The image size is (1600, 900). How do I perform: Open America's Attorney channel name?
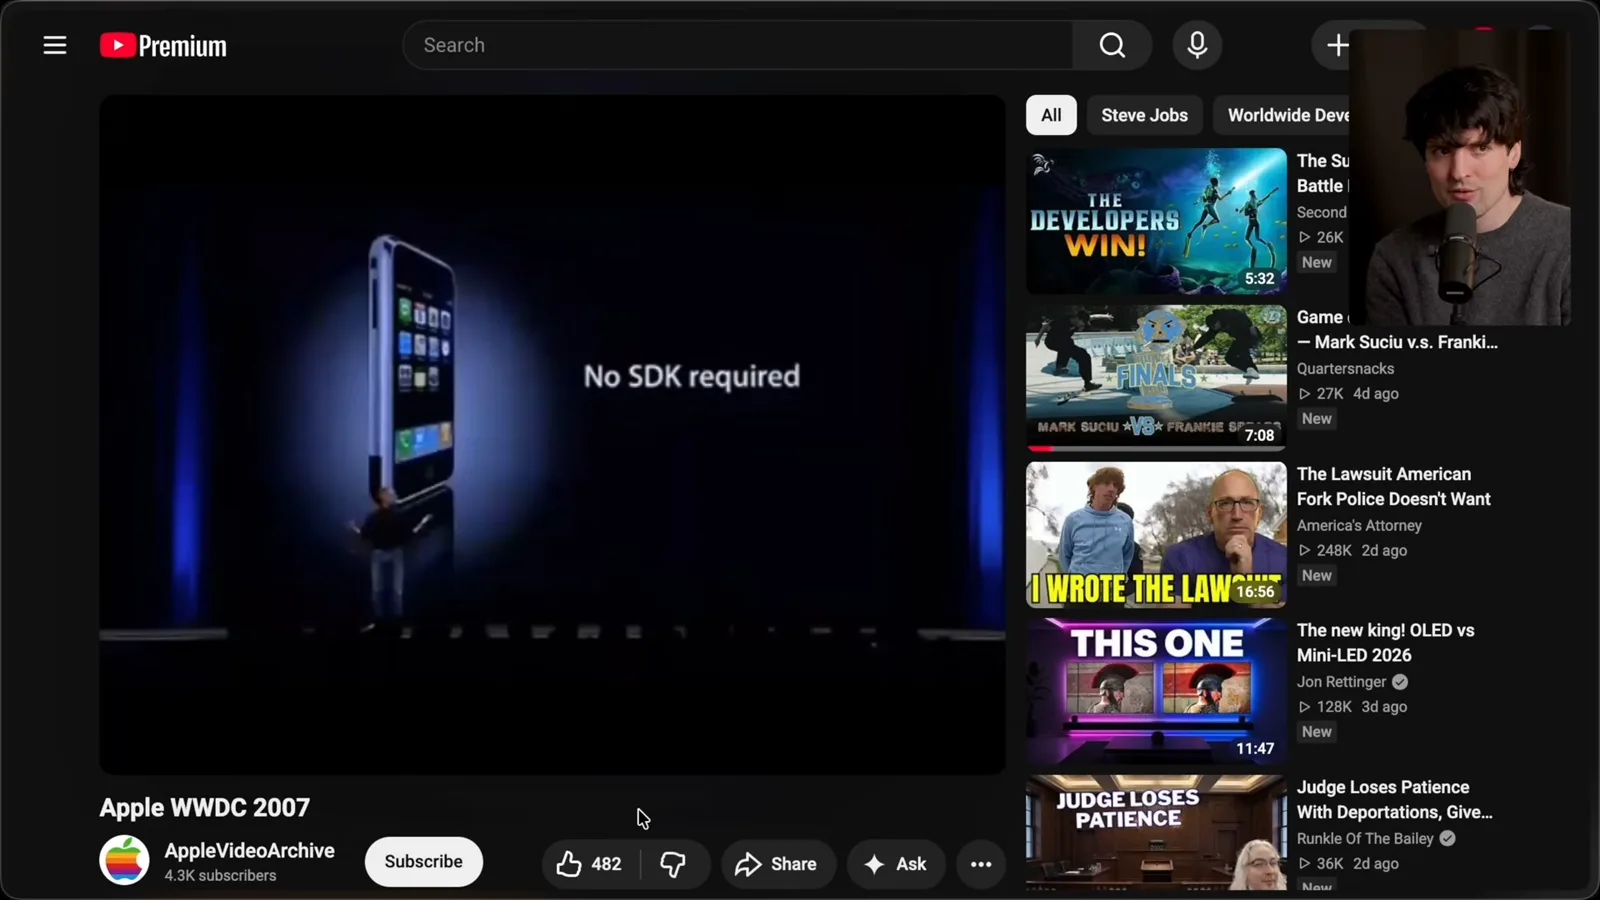point(1359,525)
